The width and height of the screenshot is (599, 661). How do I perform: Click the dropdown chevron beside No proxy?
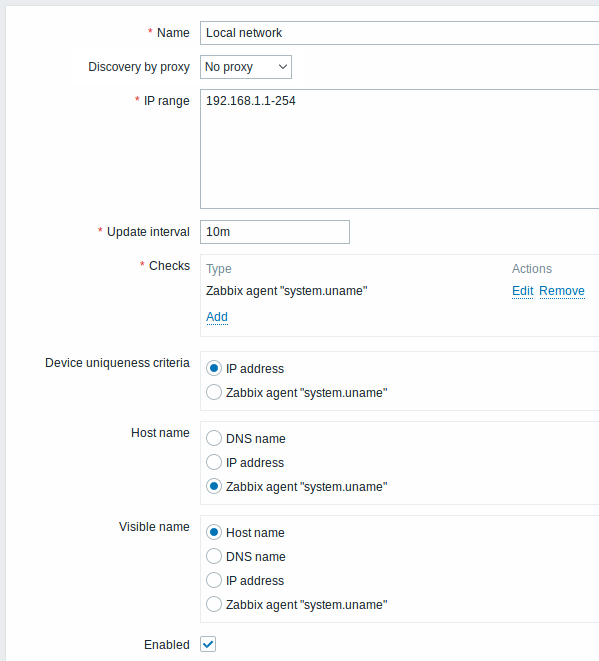pos(283,67)
